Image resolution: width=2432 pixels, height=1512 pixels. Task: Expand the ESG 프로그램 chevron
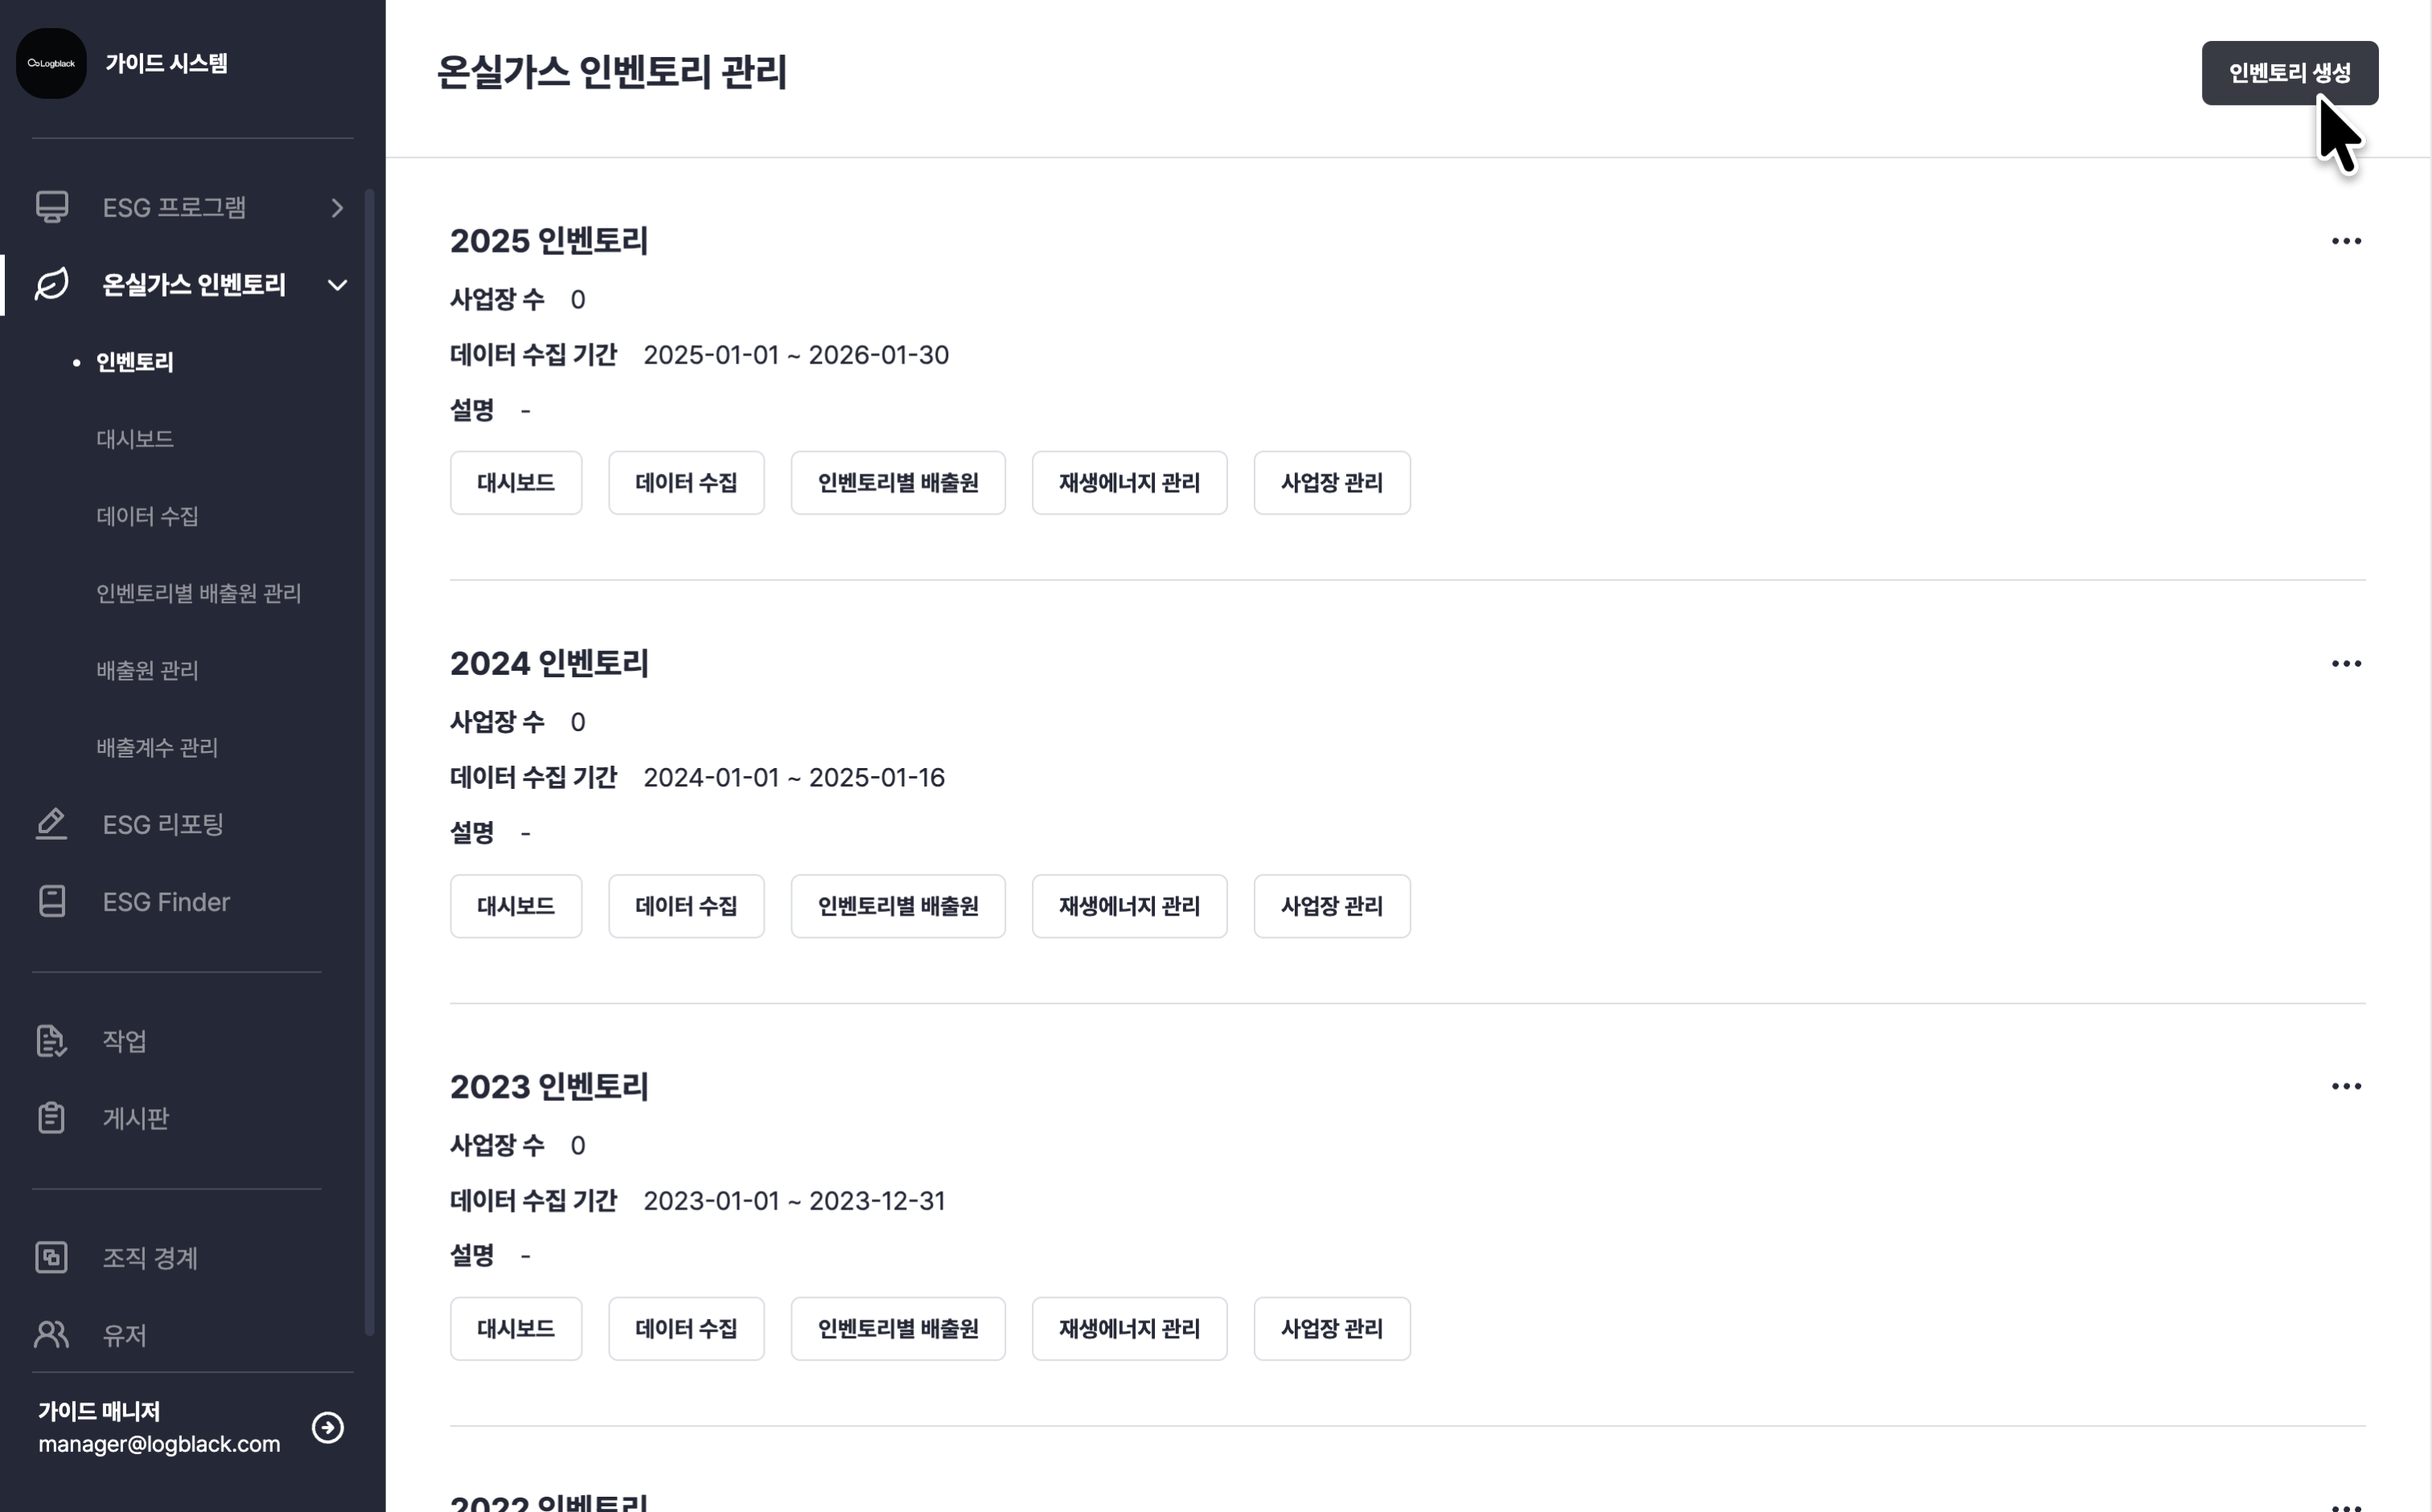(x=337, y=207)
